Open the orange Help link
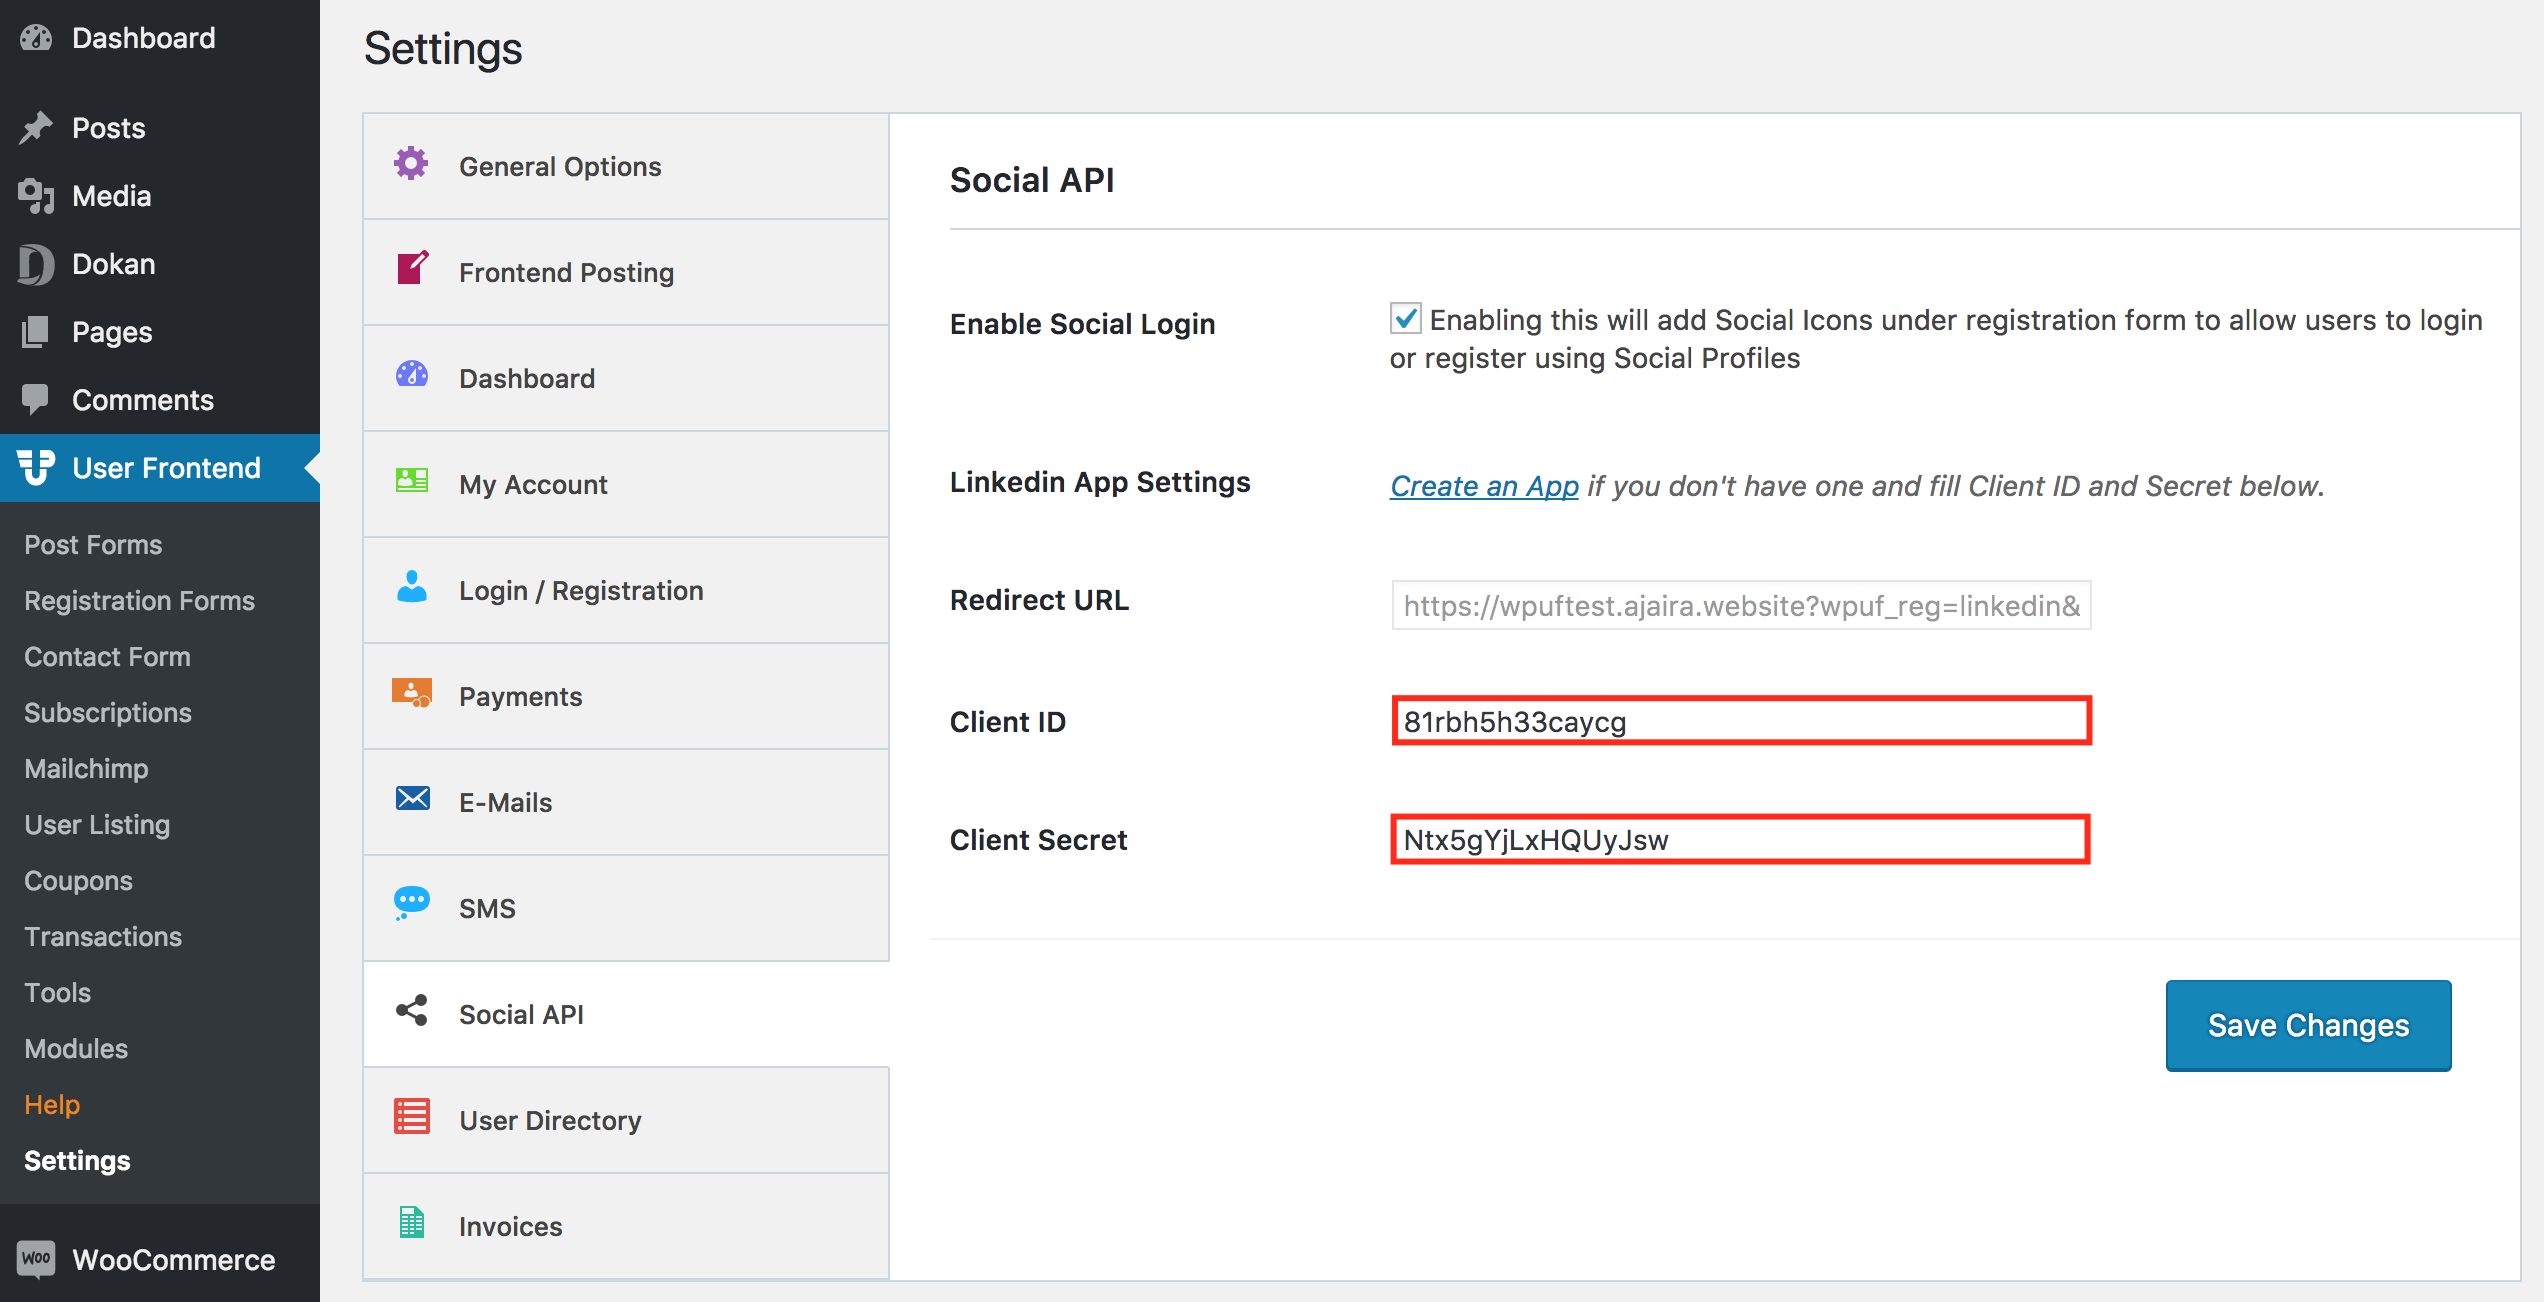 pyautogui.click(x=52, y=1104)
